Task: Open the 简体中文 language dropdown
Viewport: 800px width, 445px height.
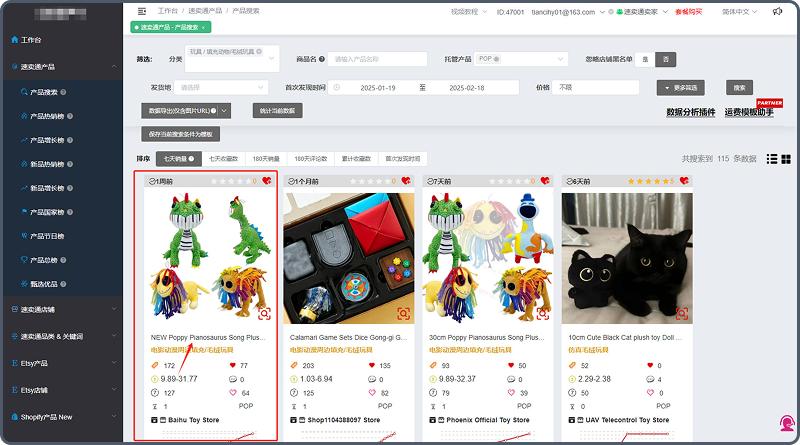Action: coord(739,12)
